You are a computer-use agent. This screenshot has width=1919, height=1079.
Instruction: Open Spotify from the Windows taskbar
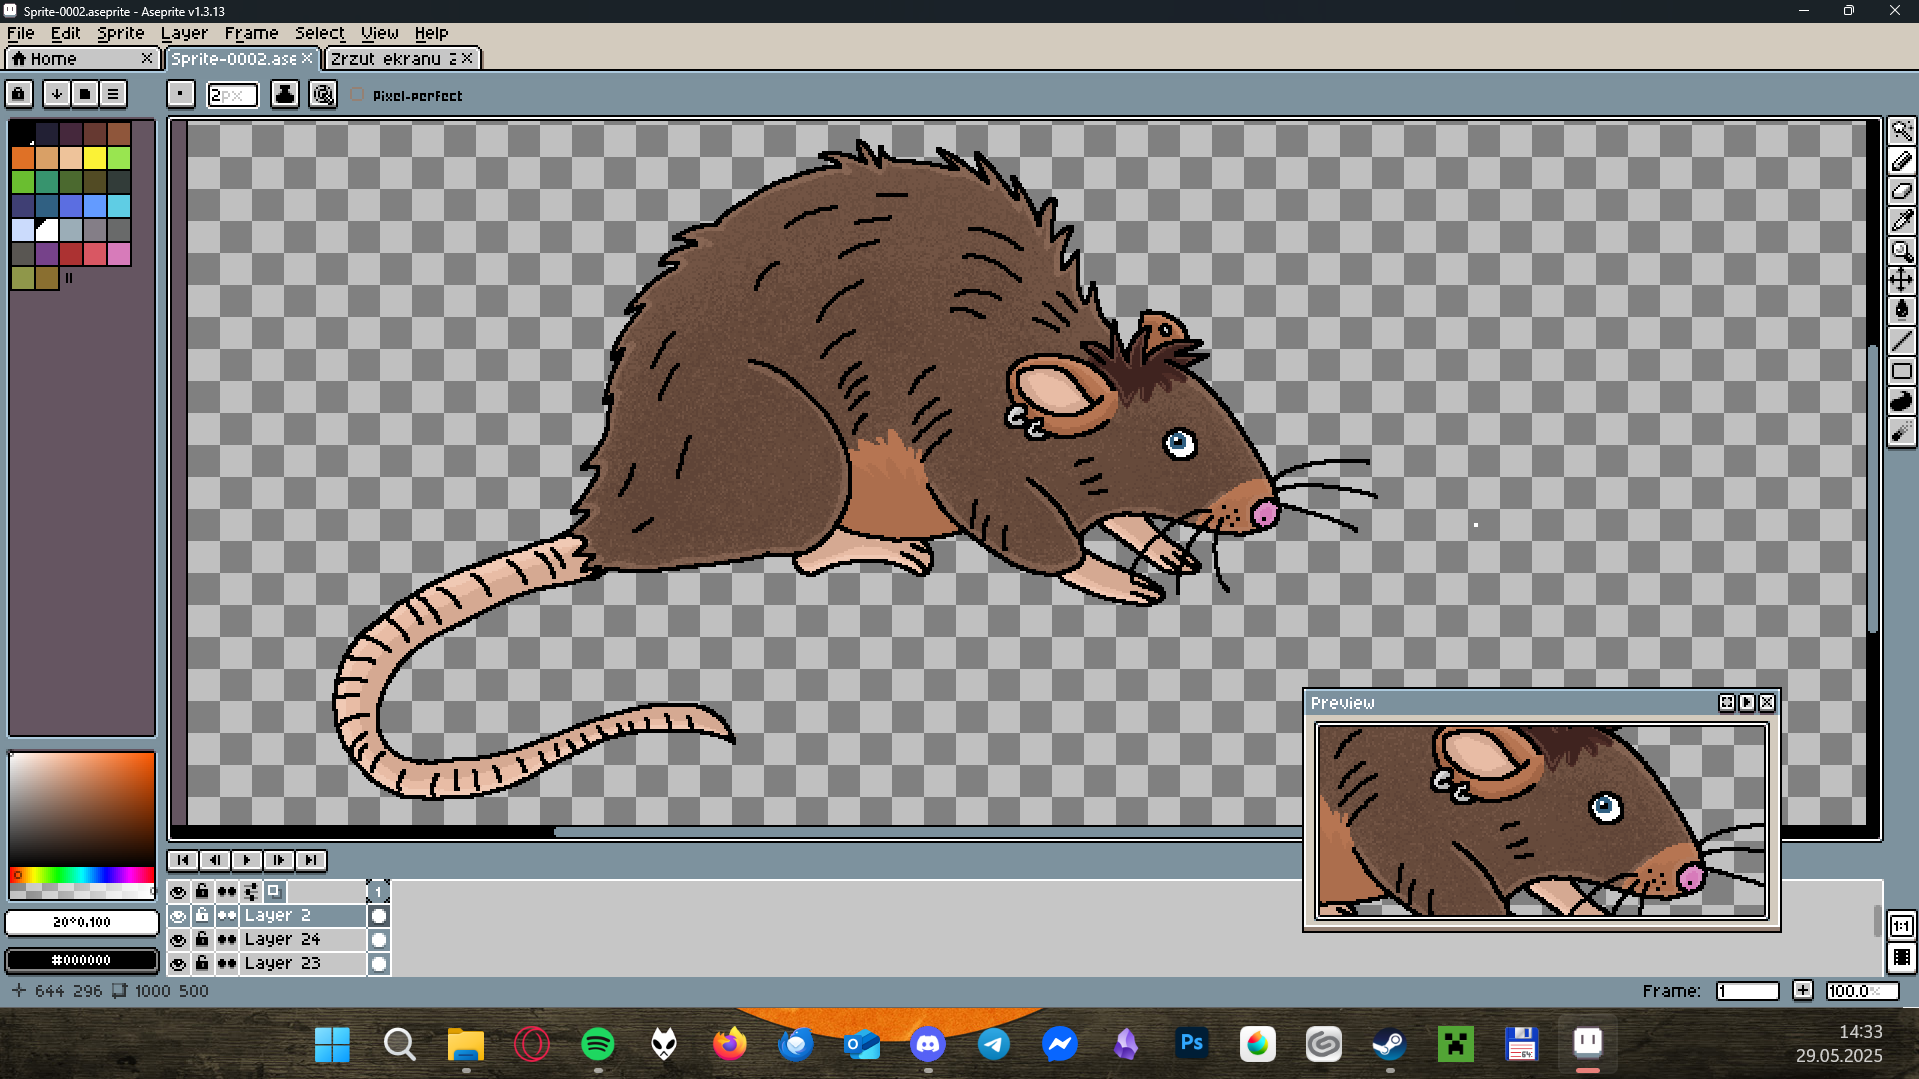click(x=598, y=1044)
